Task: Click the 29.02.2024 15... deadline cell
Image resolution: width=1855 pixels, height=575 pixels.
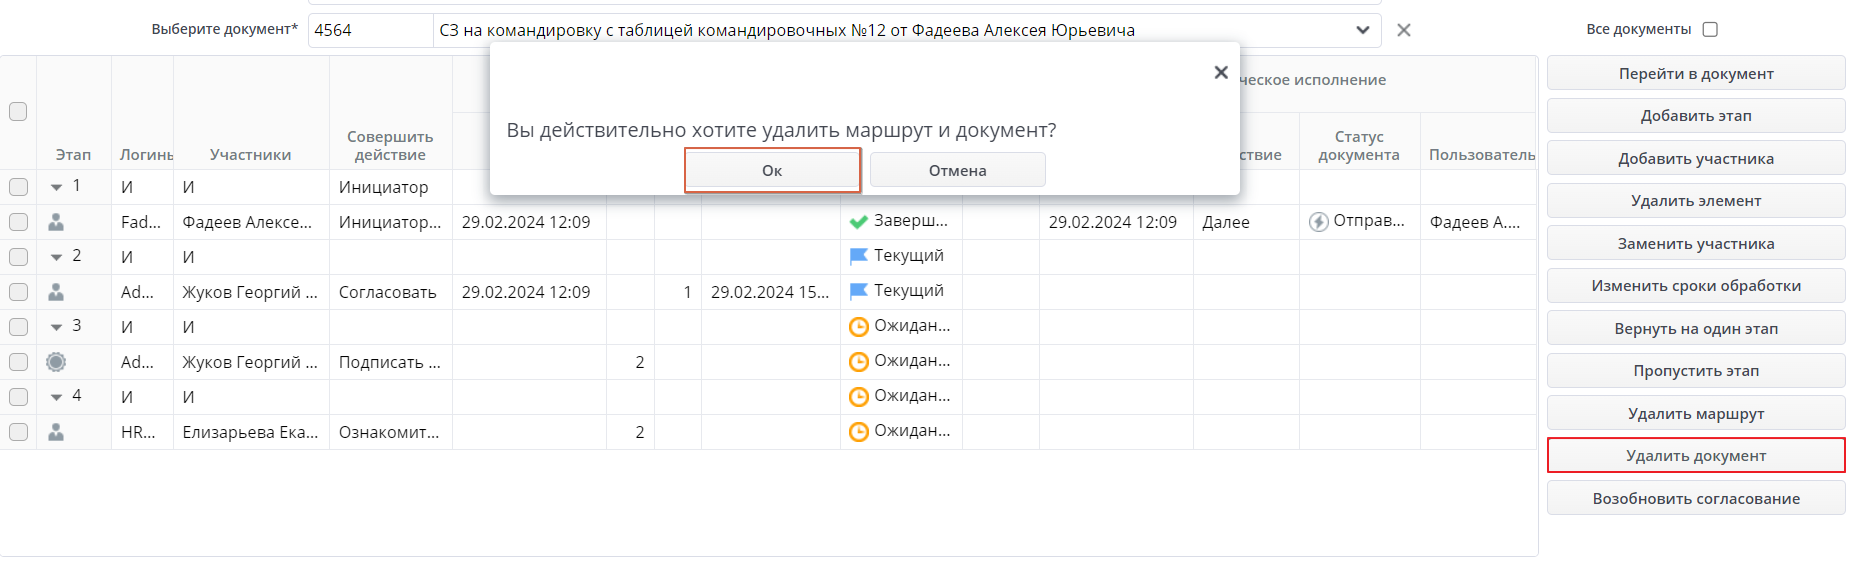Action: coord(770,292)
